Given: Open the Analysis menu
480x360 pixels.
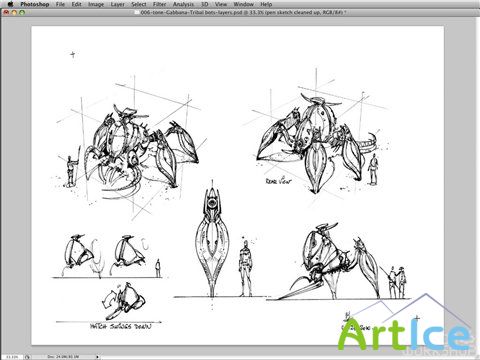Looking at the screenshot, I should click(183, 4).
